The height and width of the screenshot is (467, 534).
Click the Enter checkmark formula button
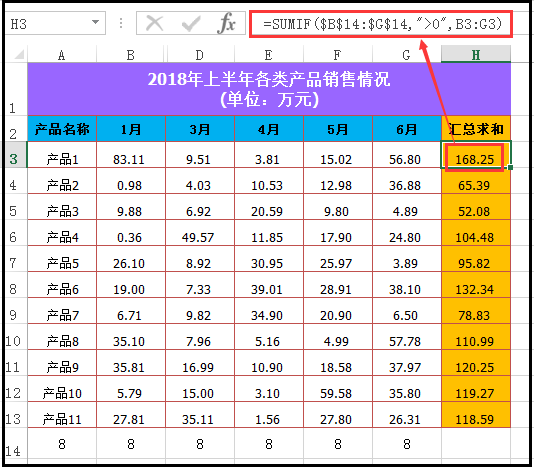coord(191,24)
